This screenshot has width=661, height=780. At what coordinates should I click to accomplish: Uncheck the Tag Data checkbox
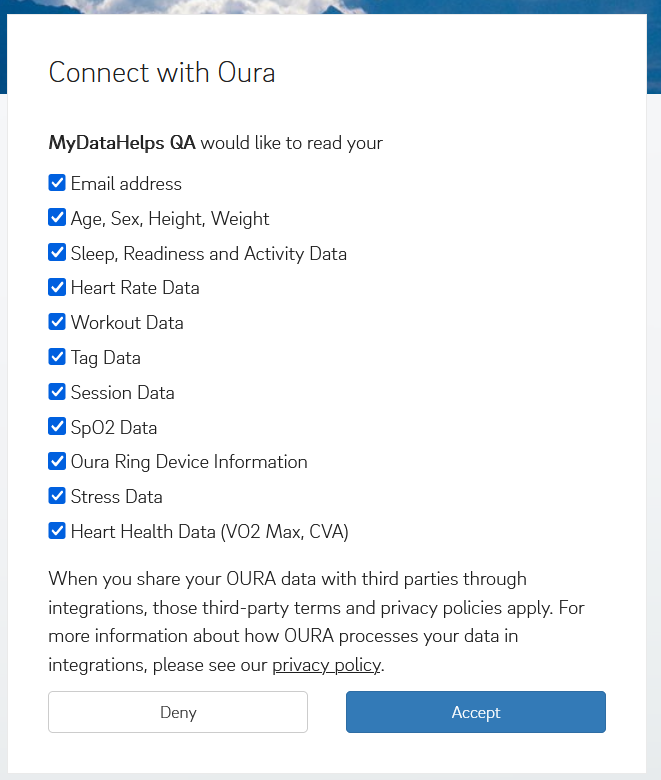tap(57, 357)
